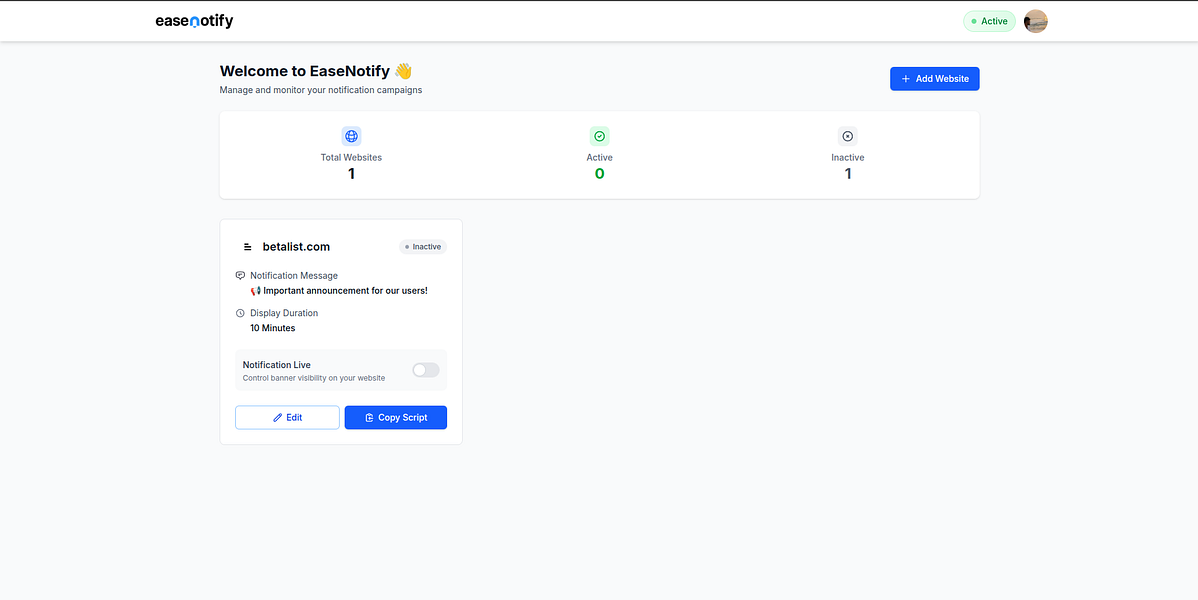This screenshot has height=600, width=1198.
Task: Click the Inactive badge on the betalist.com card
Action: [422, 246]
